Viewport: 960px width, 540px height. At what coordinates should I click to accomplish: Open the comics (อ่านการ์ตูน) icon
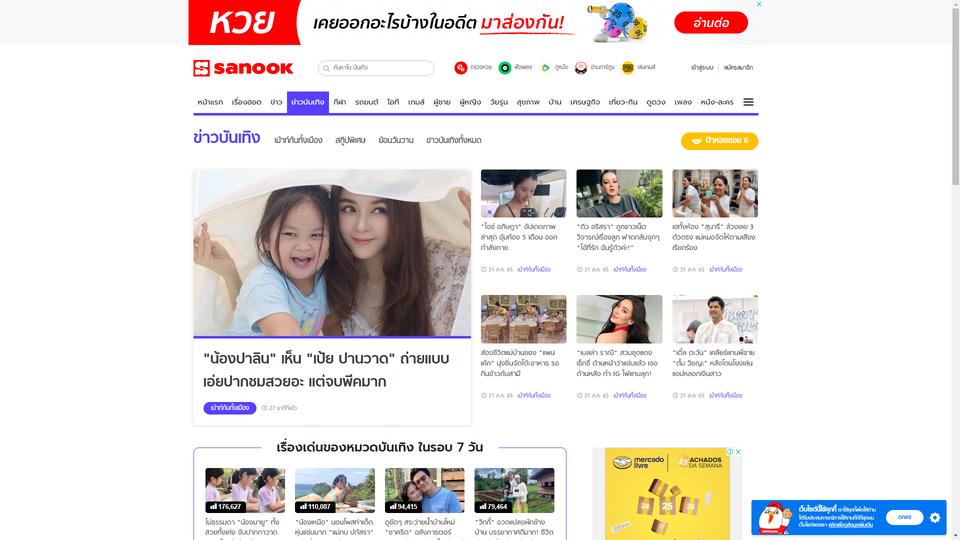[581, 68]
